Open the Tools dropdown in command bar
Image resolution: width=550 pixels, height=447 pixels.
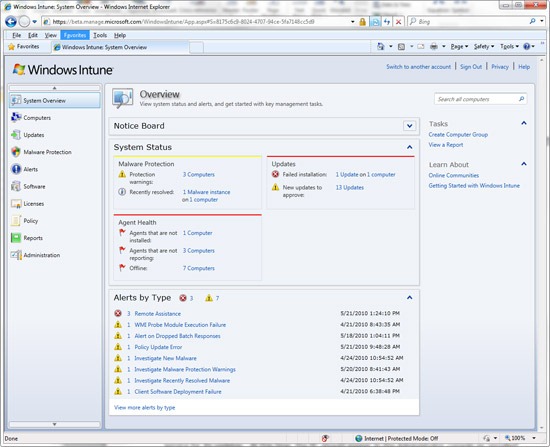click(x=509, y=46)
